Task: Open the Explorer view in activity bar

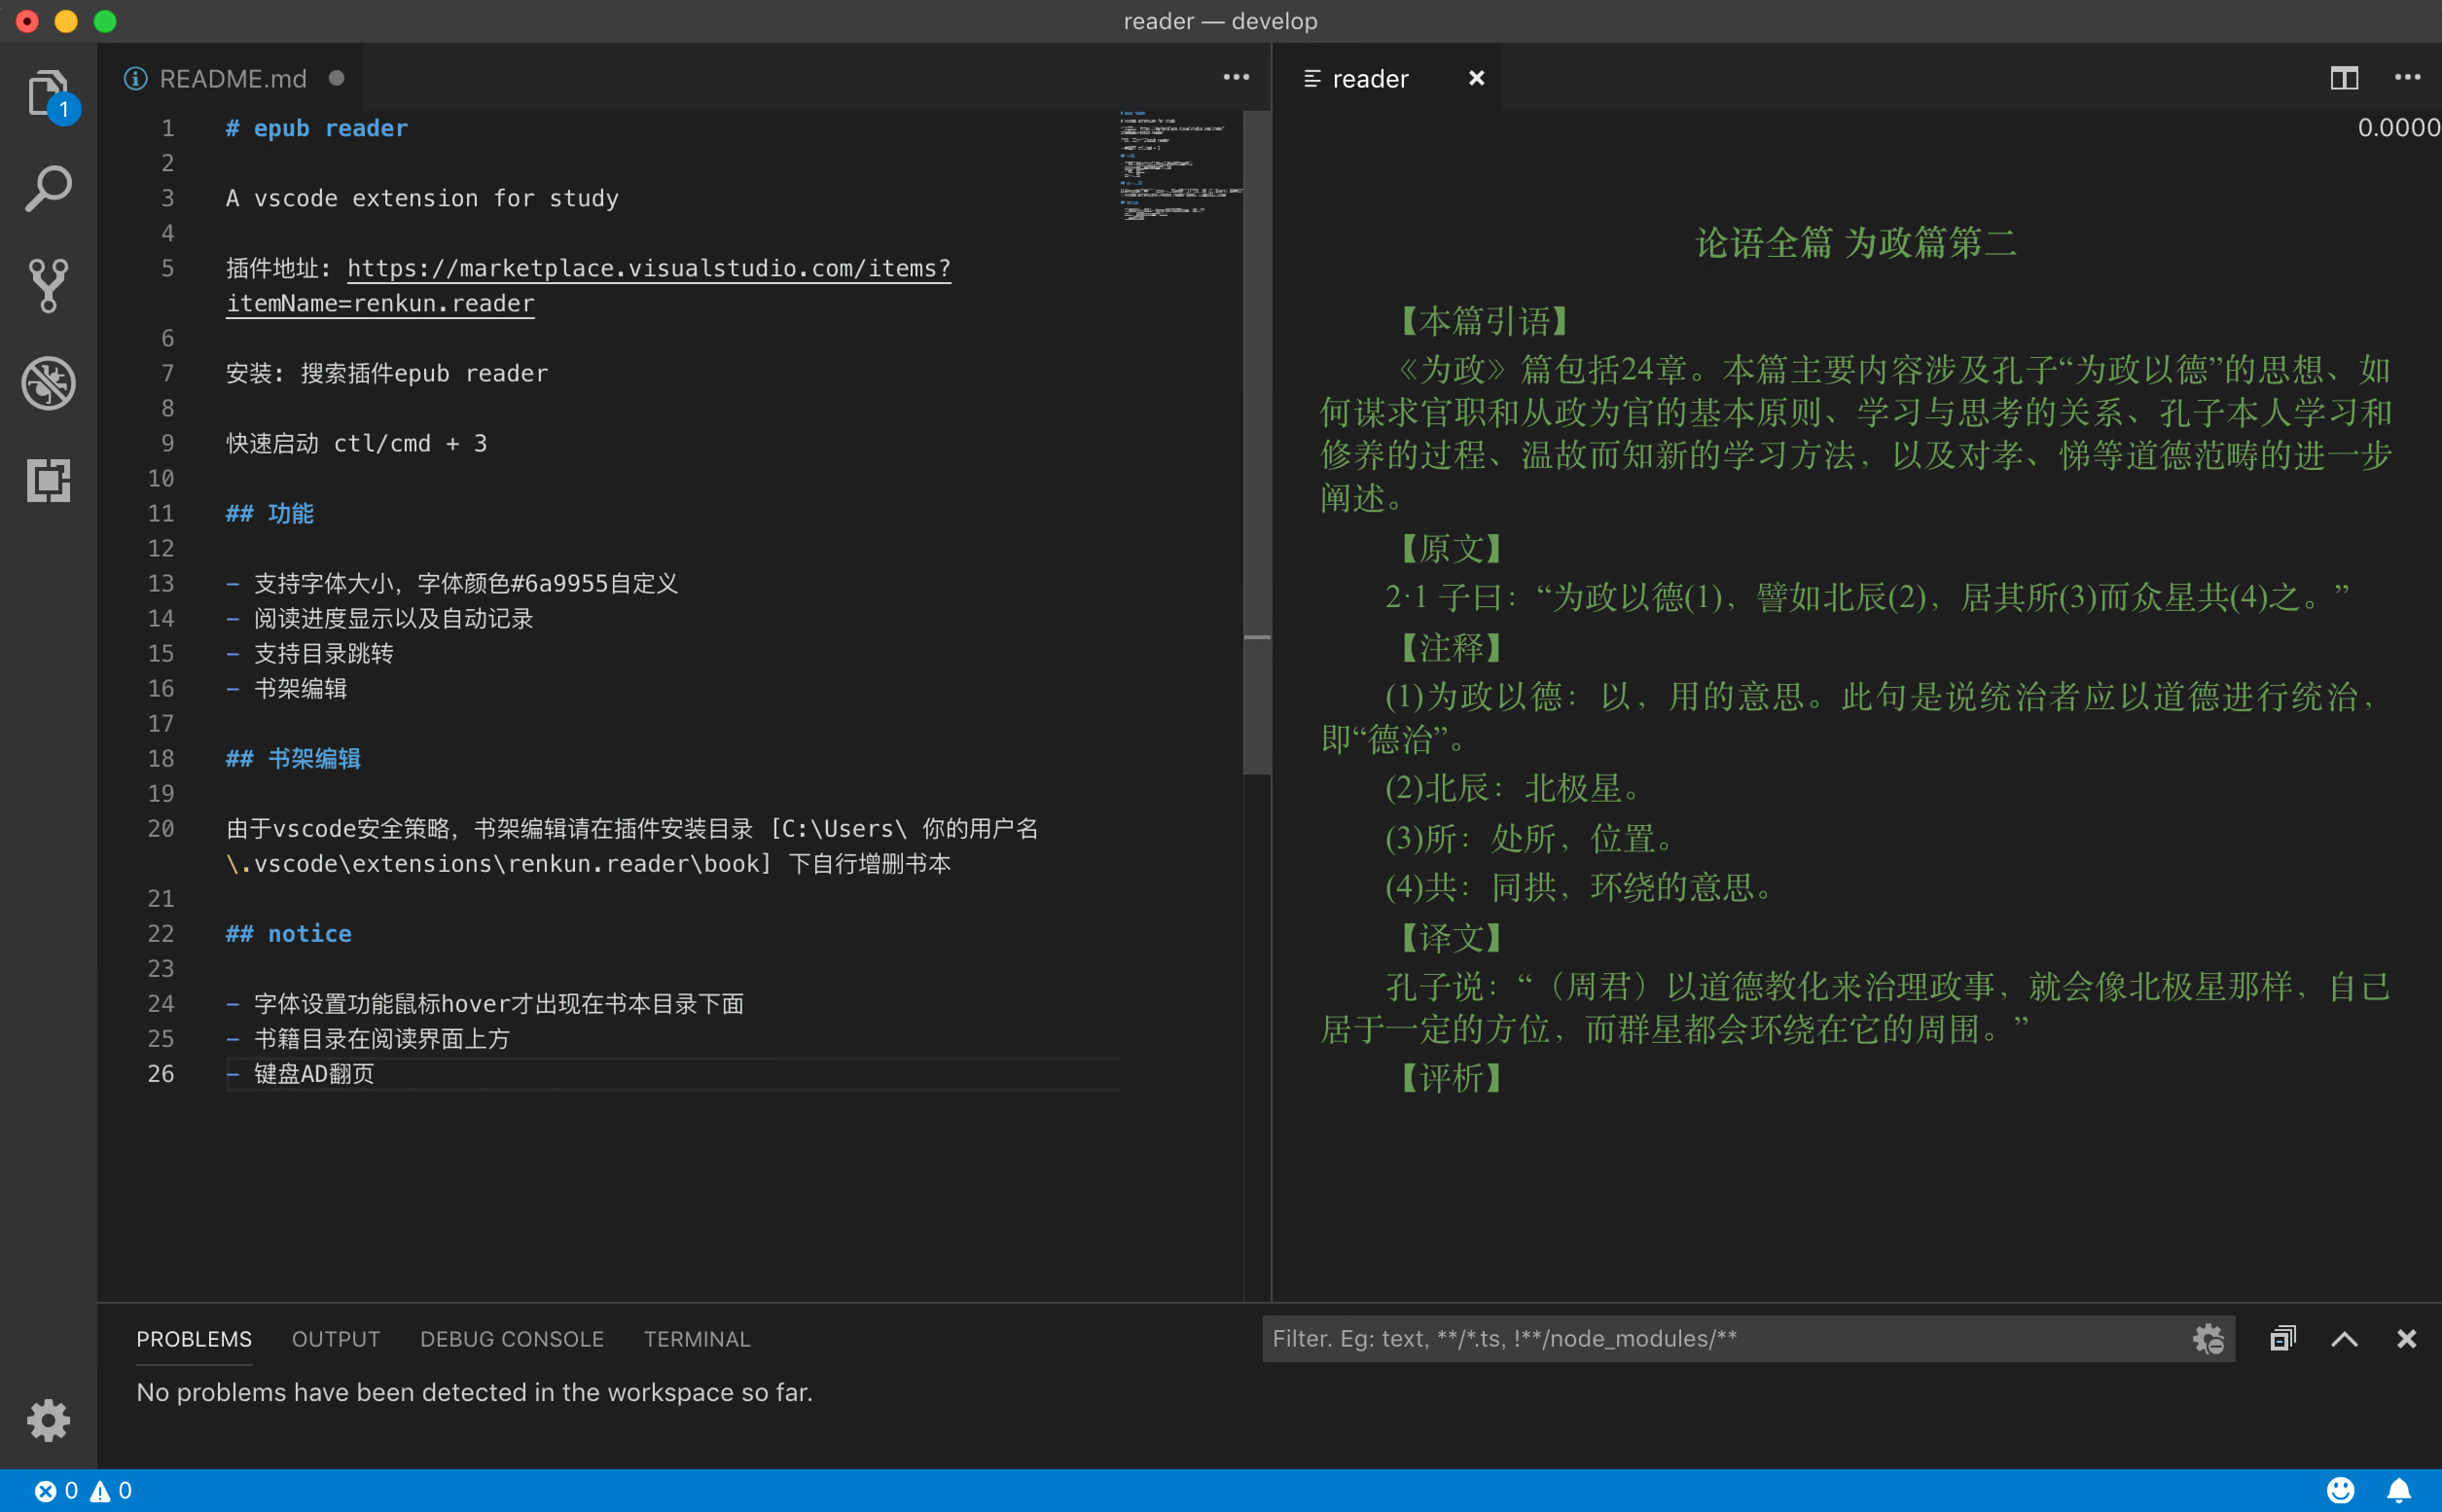Action: 48,94
